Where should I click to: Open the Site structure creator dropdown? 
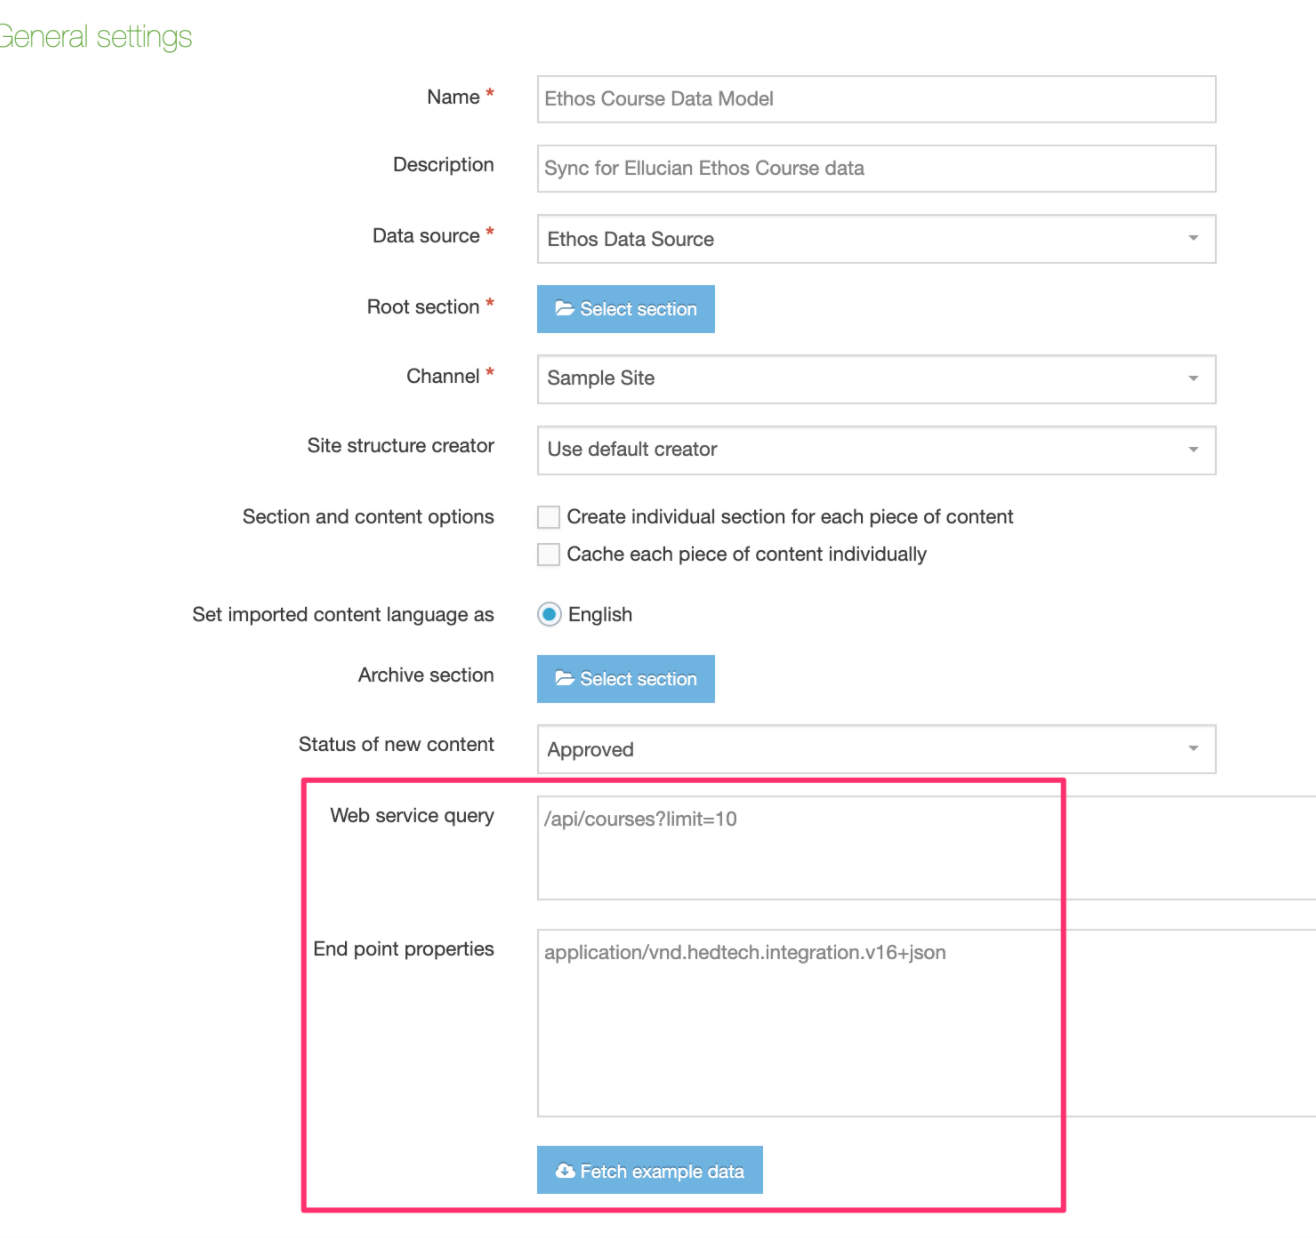coord(1192,450)
